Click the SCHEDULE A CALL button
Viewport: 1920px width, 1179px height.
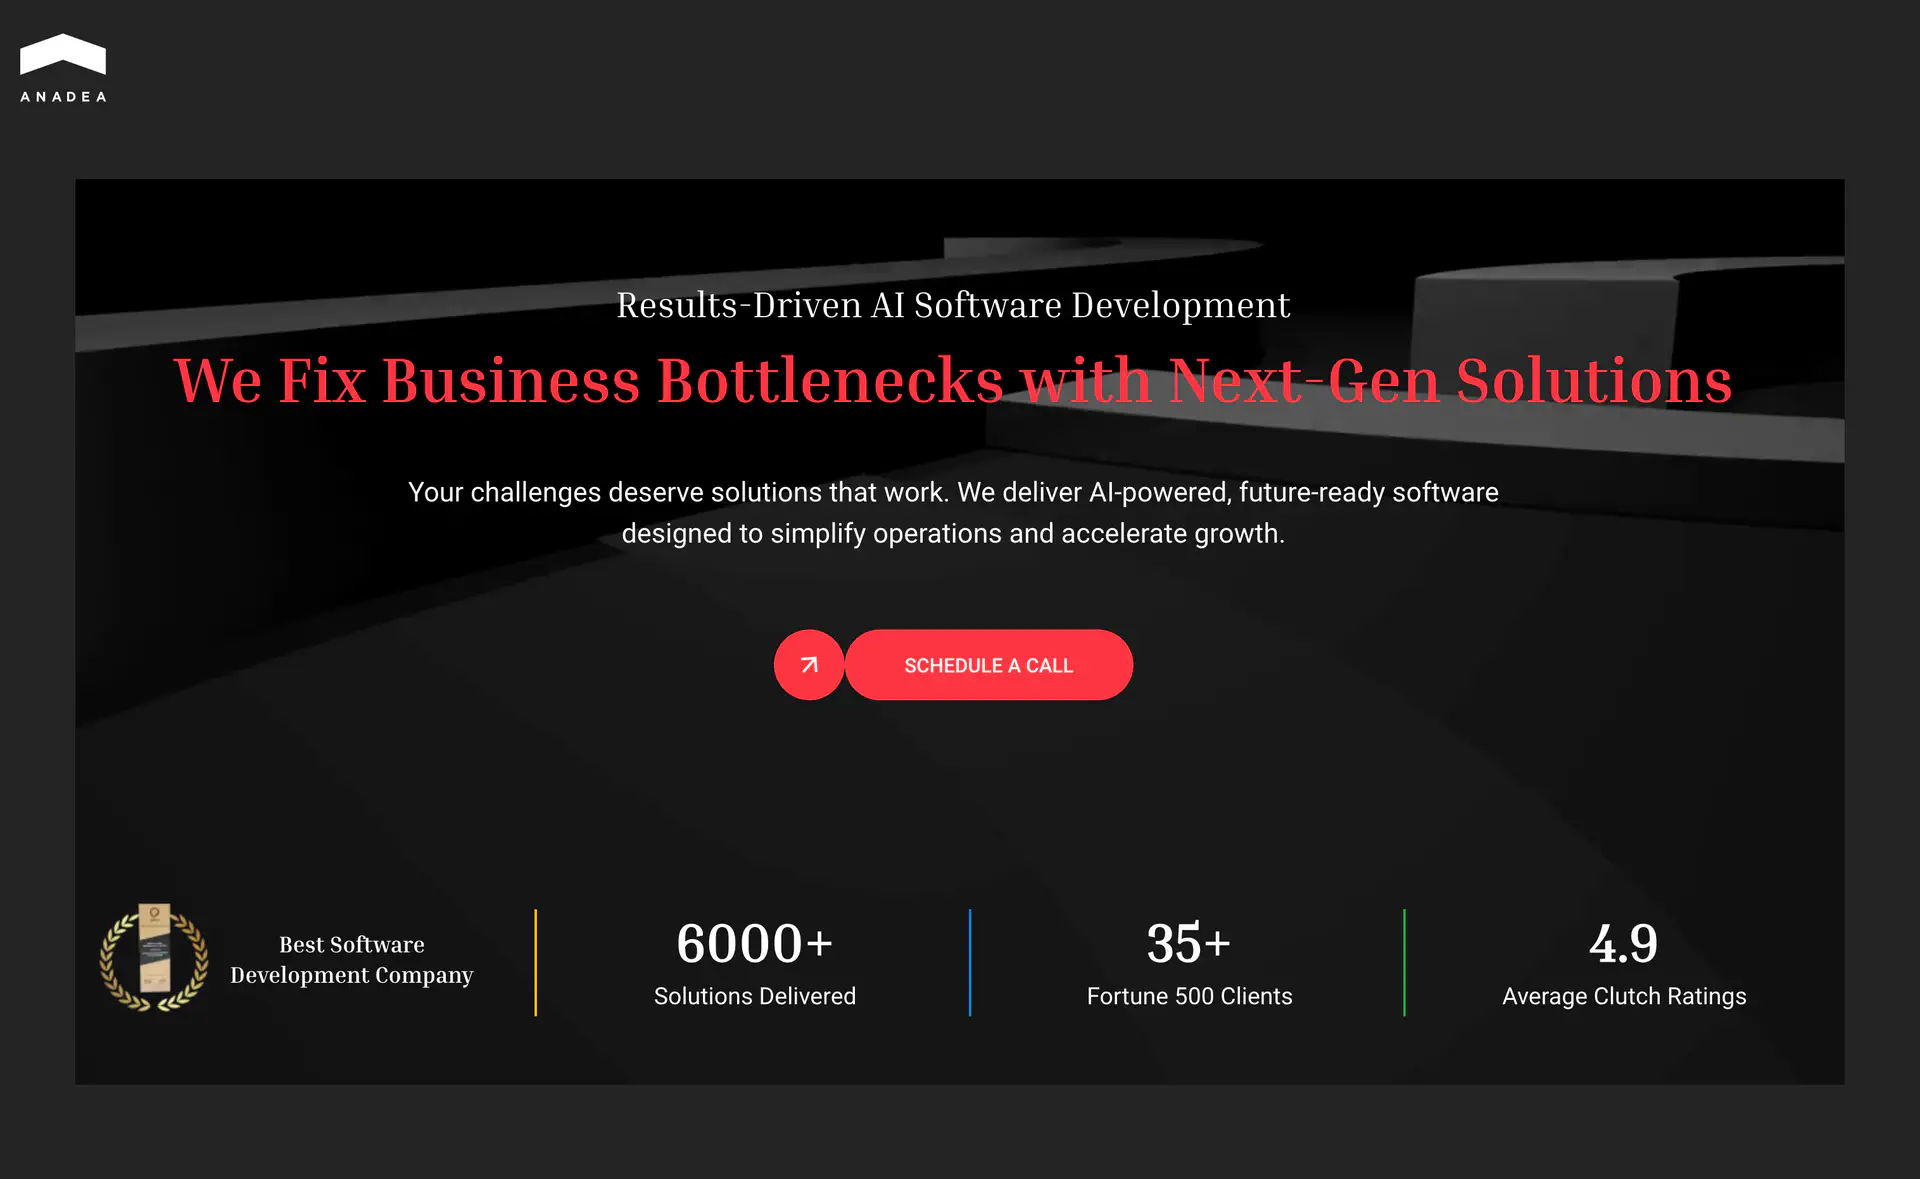(x=988, y=665)
